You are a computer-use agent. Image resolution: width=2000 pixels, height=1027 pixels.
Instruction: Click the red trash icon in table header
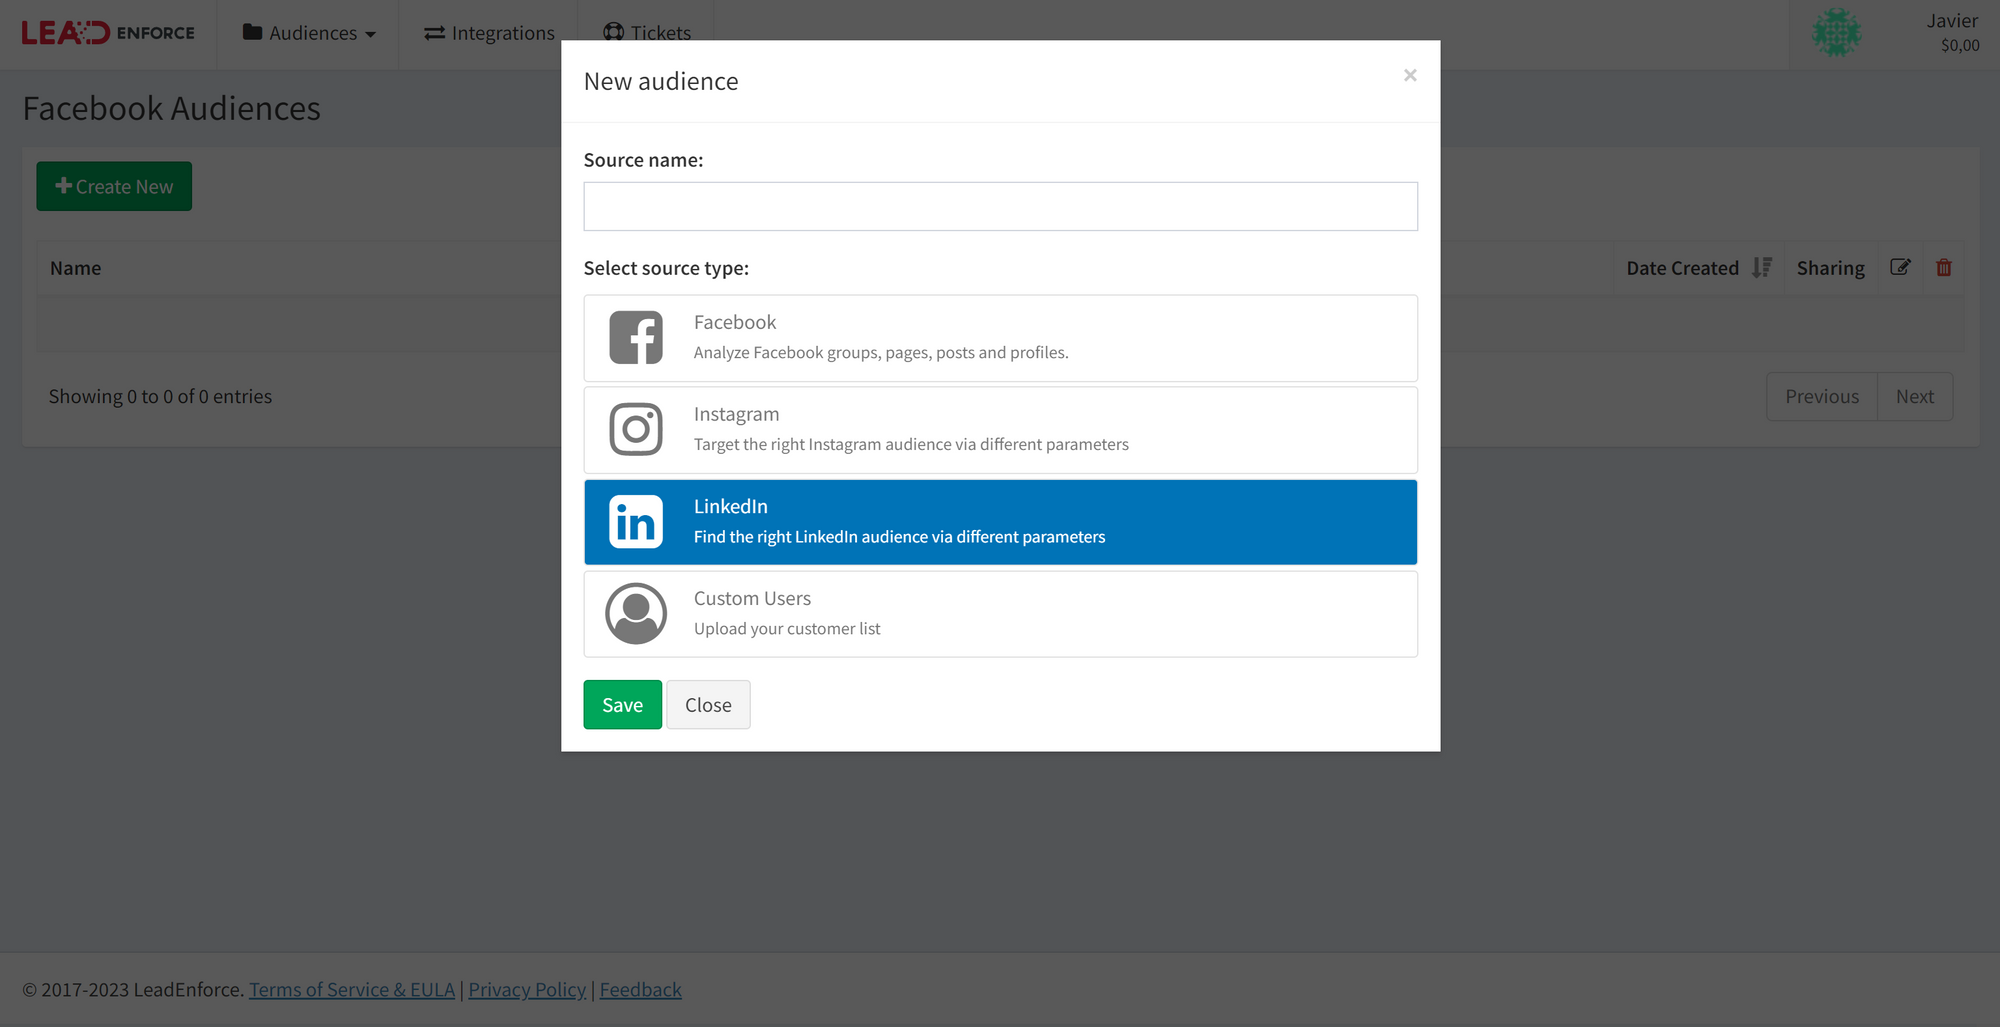(x=1944, y=267)
